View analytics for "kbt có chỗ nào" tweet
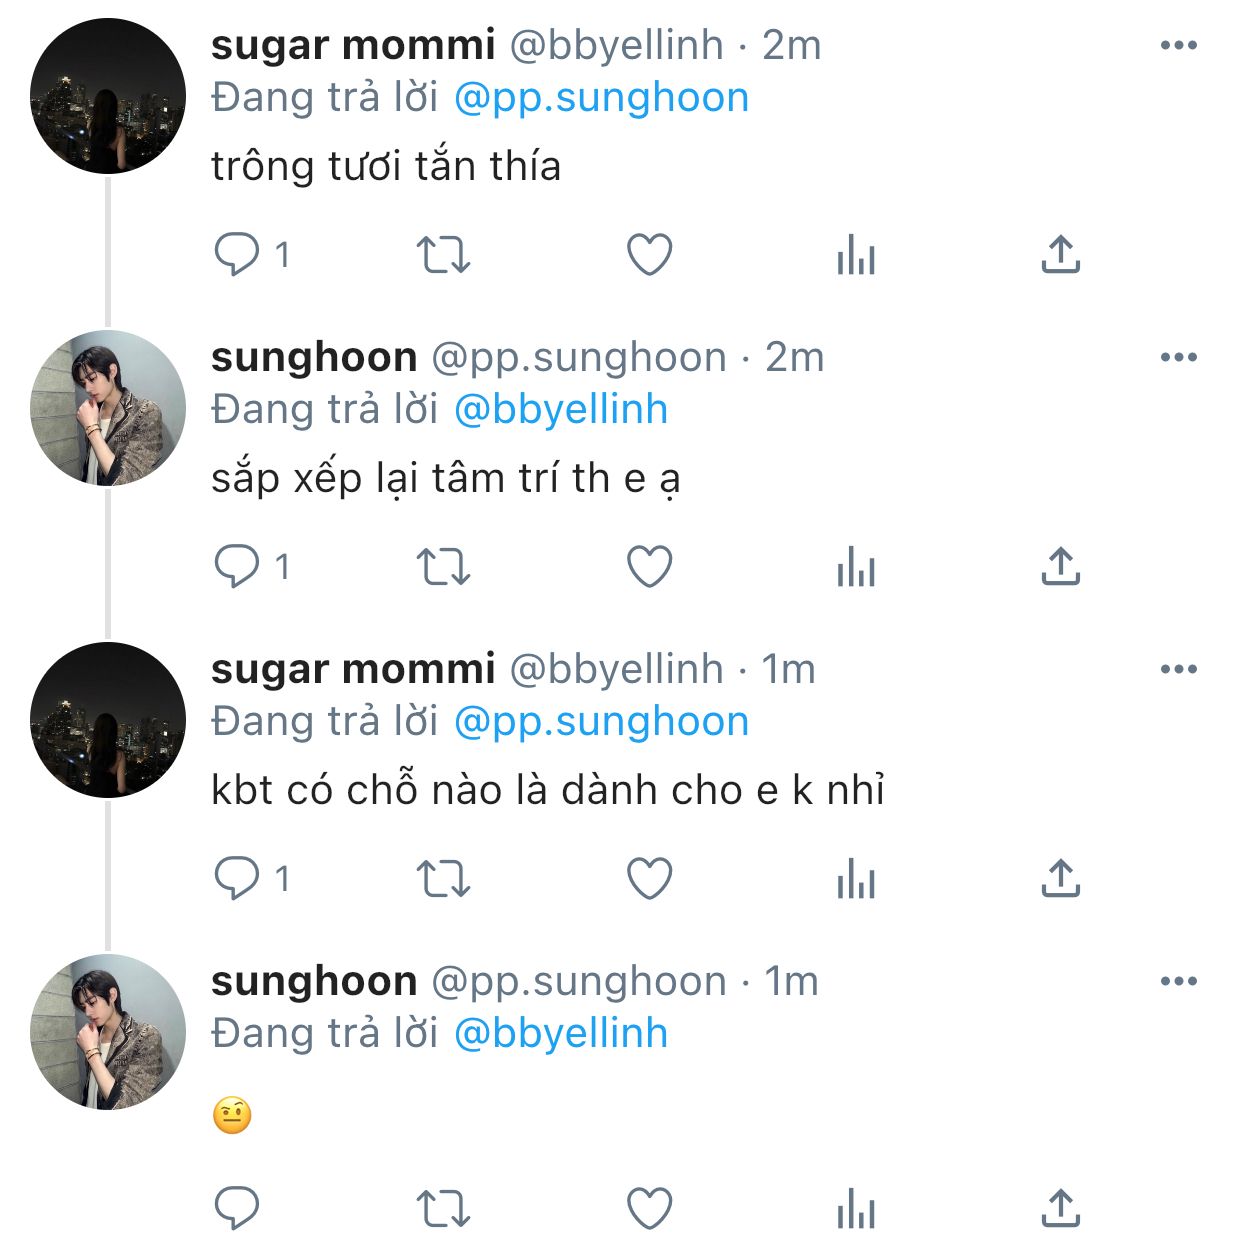 coord(856,878)
